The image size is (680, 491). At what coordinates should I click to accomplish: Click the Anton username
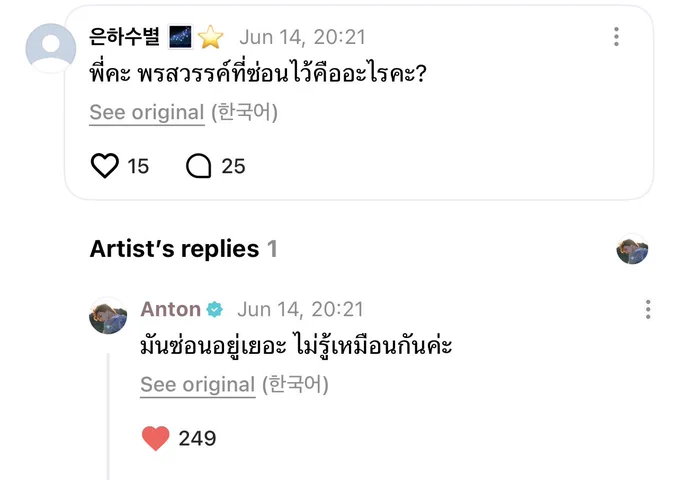[170, 309]
